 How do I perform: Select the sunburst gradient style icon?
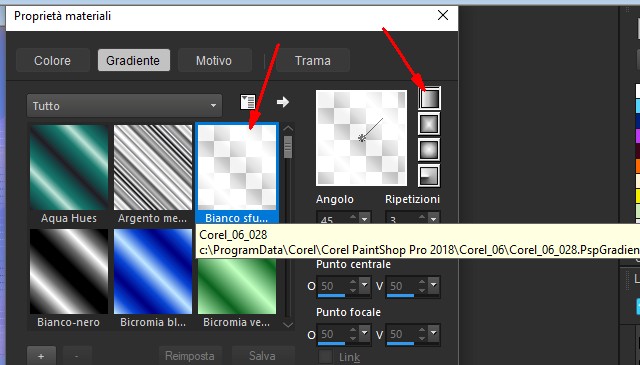click(x=429, y=149)
